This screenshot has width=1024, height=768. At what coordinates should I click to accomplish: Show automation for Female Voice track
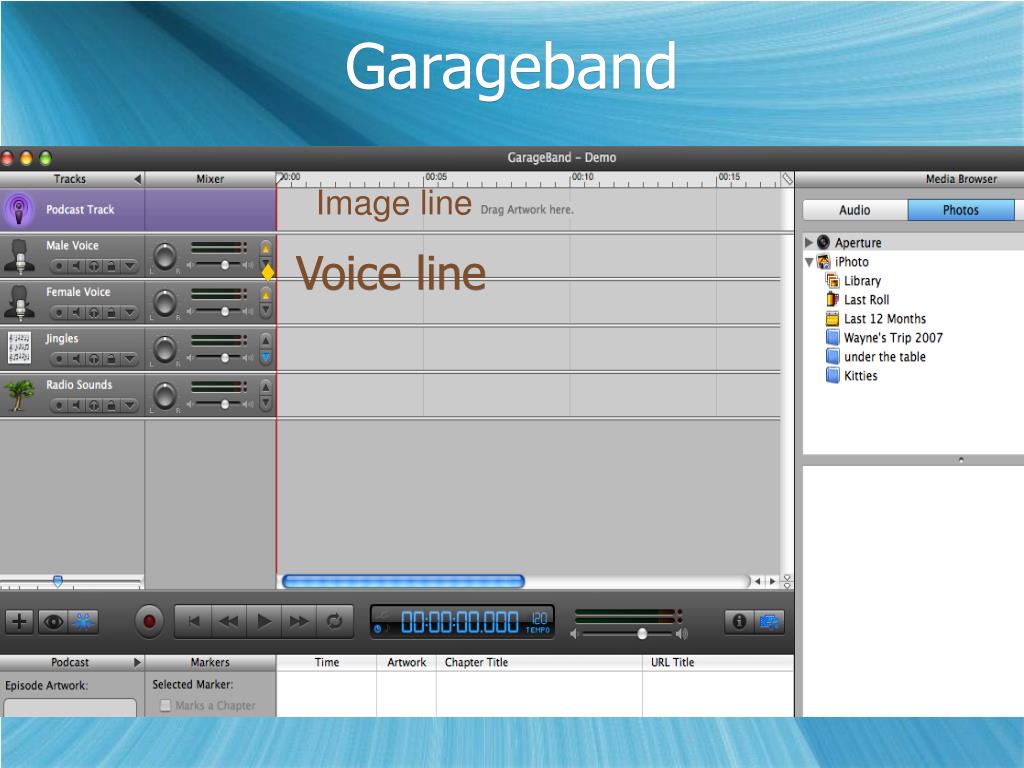click(129, 312)
